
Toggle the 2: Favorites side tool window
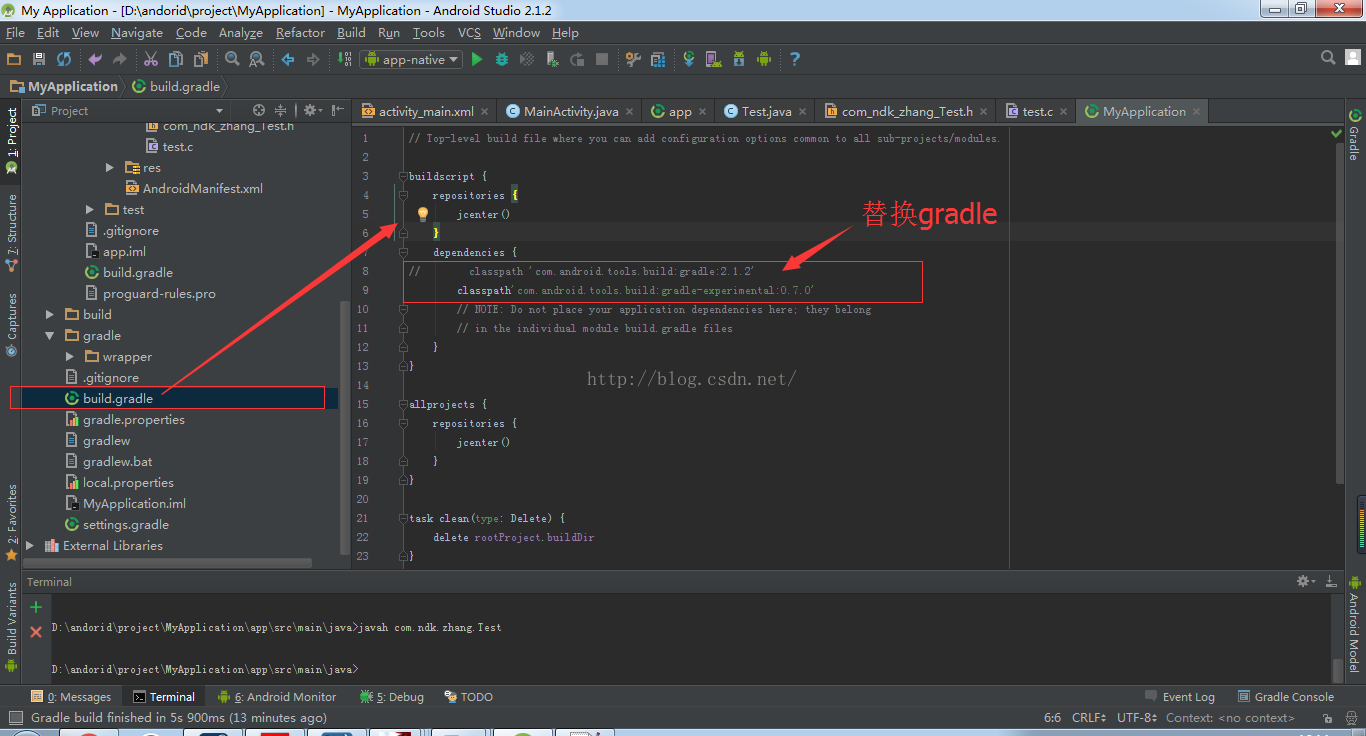[x=12, y=523]
